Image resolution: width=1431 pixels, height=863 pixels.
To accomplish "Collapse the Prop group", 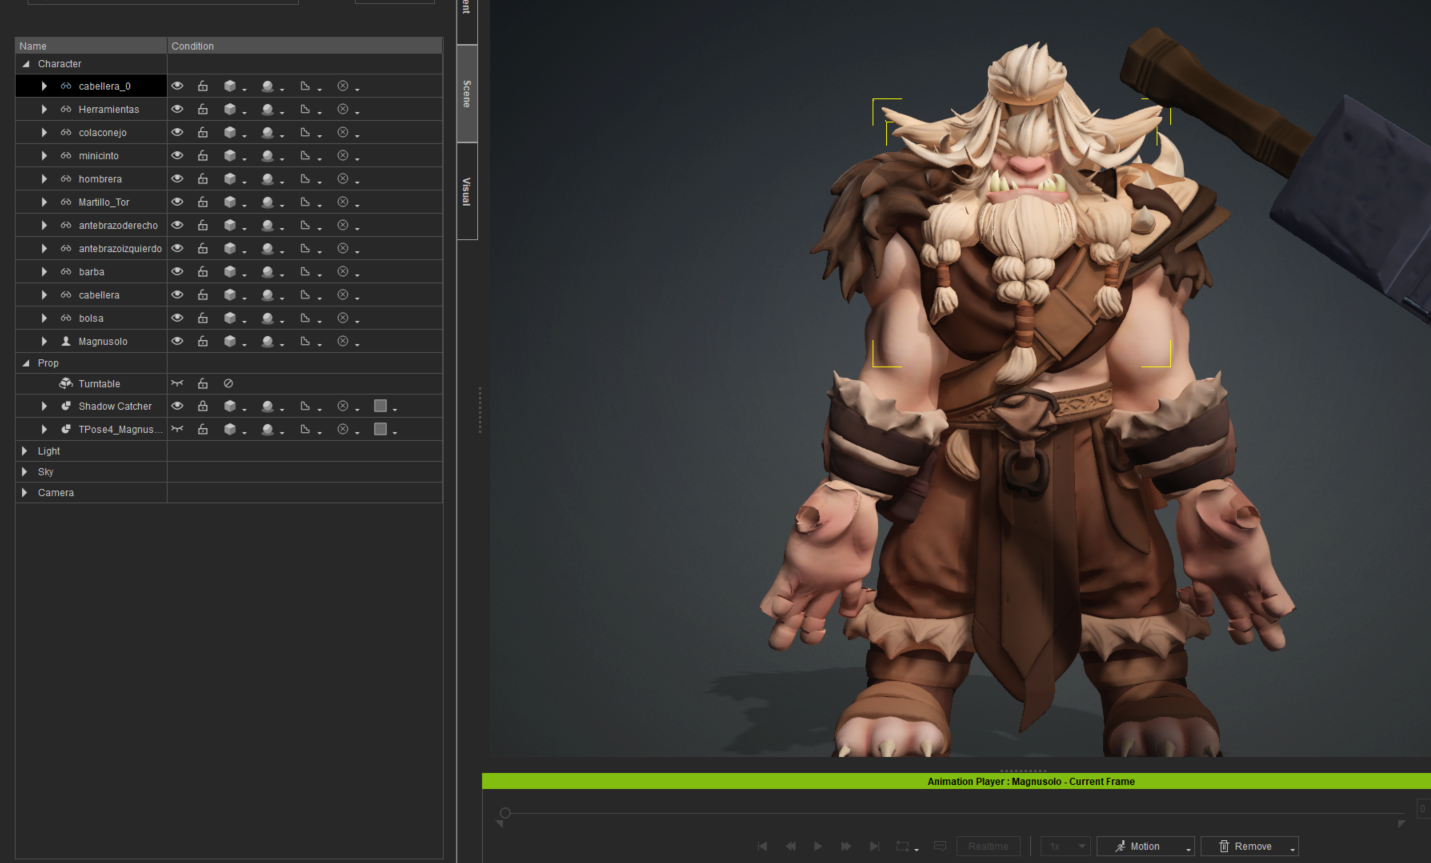I will (26, 363).
